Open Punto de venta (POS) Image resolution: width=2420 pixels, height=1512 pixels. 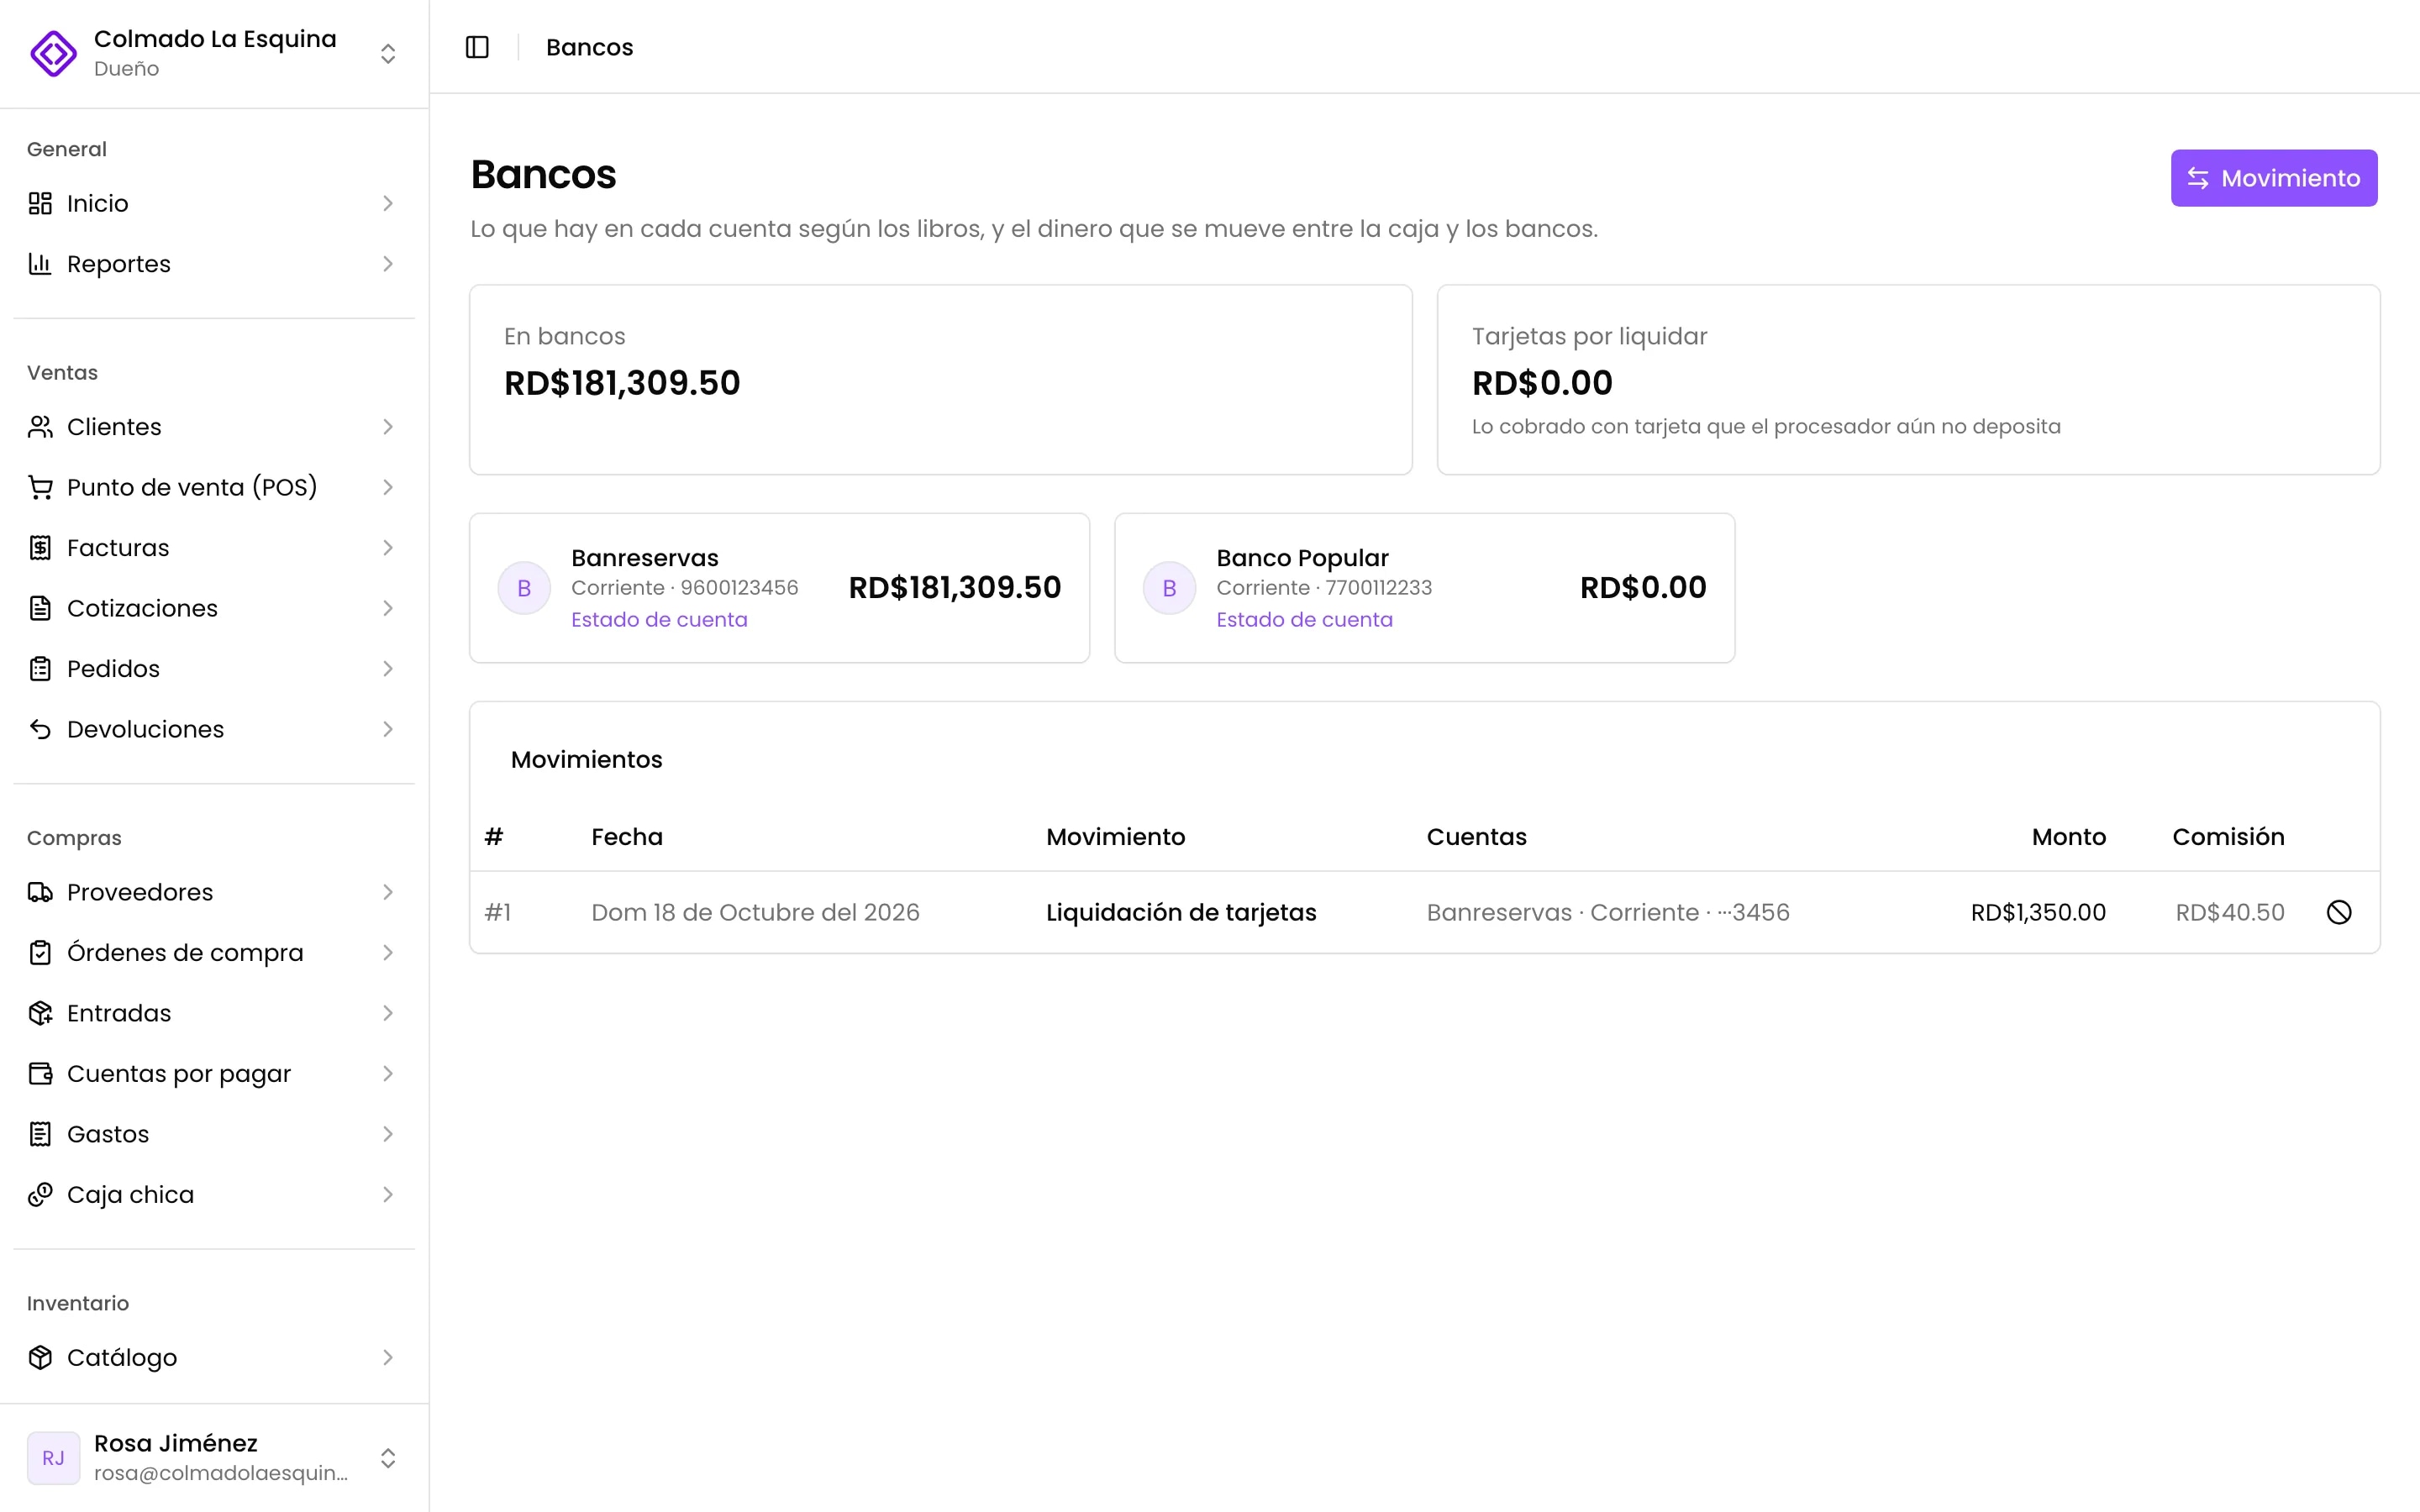[214, 487]
